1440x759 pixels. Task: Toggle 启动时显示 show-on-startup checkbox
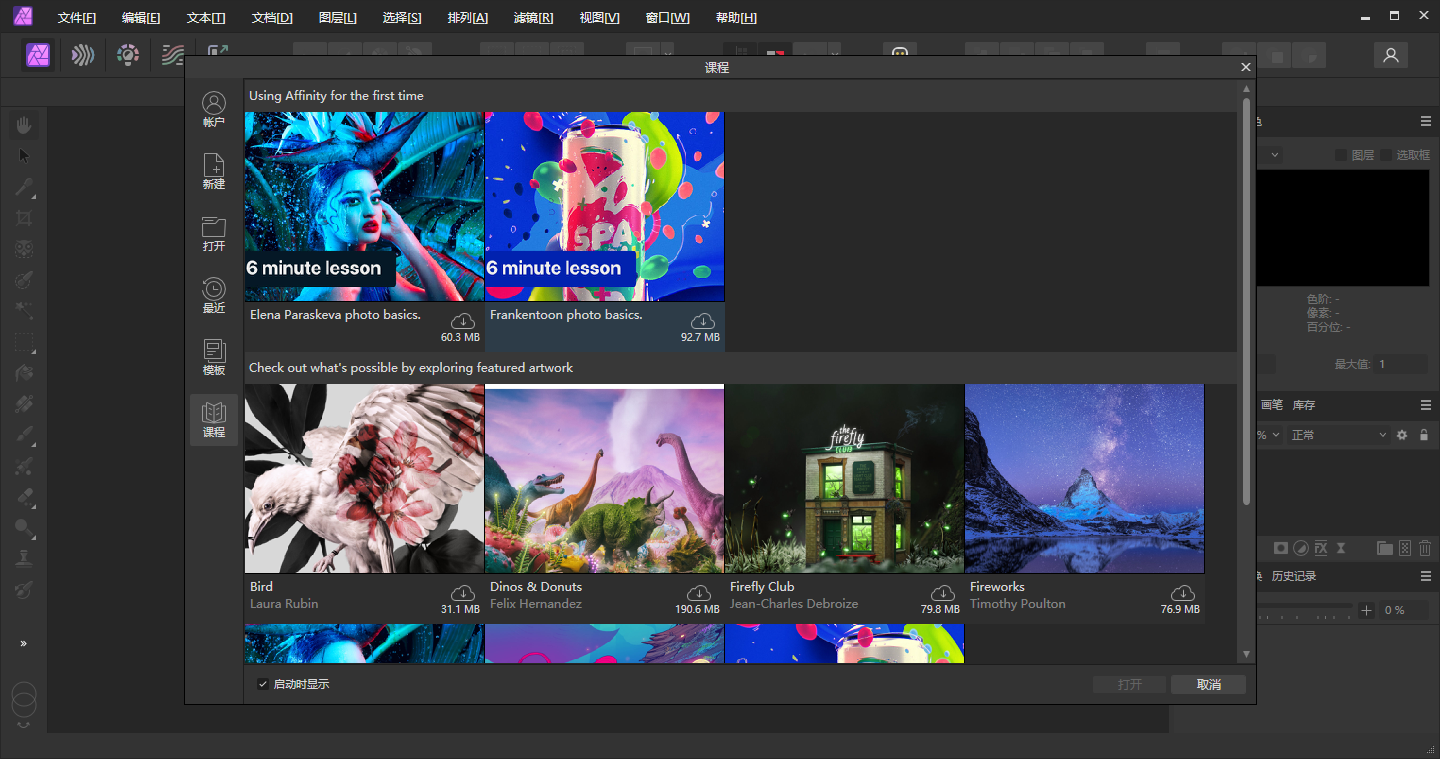coord(263,684)
